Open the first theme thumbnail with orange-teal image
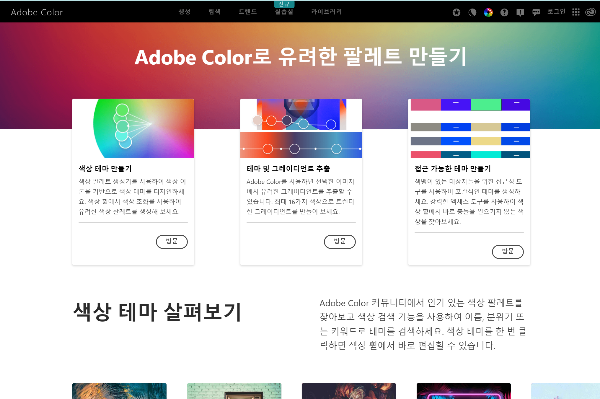The image size is (600, 399). [119, 391]
